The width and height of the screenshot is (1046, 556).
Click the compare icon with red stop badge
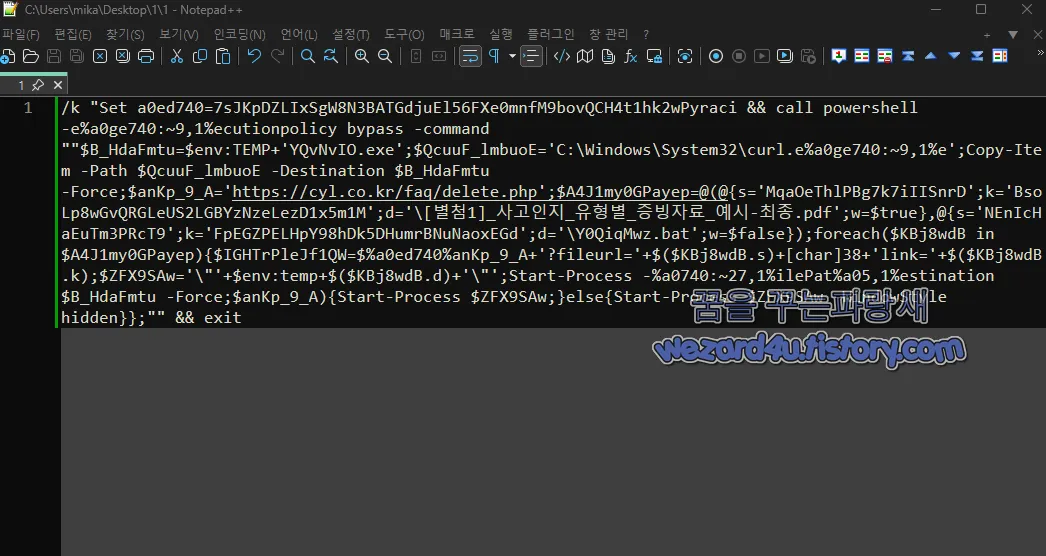pyautogui.click(x=885, y=56)
